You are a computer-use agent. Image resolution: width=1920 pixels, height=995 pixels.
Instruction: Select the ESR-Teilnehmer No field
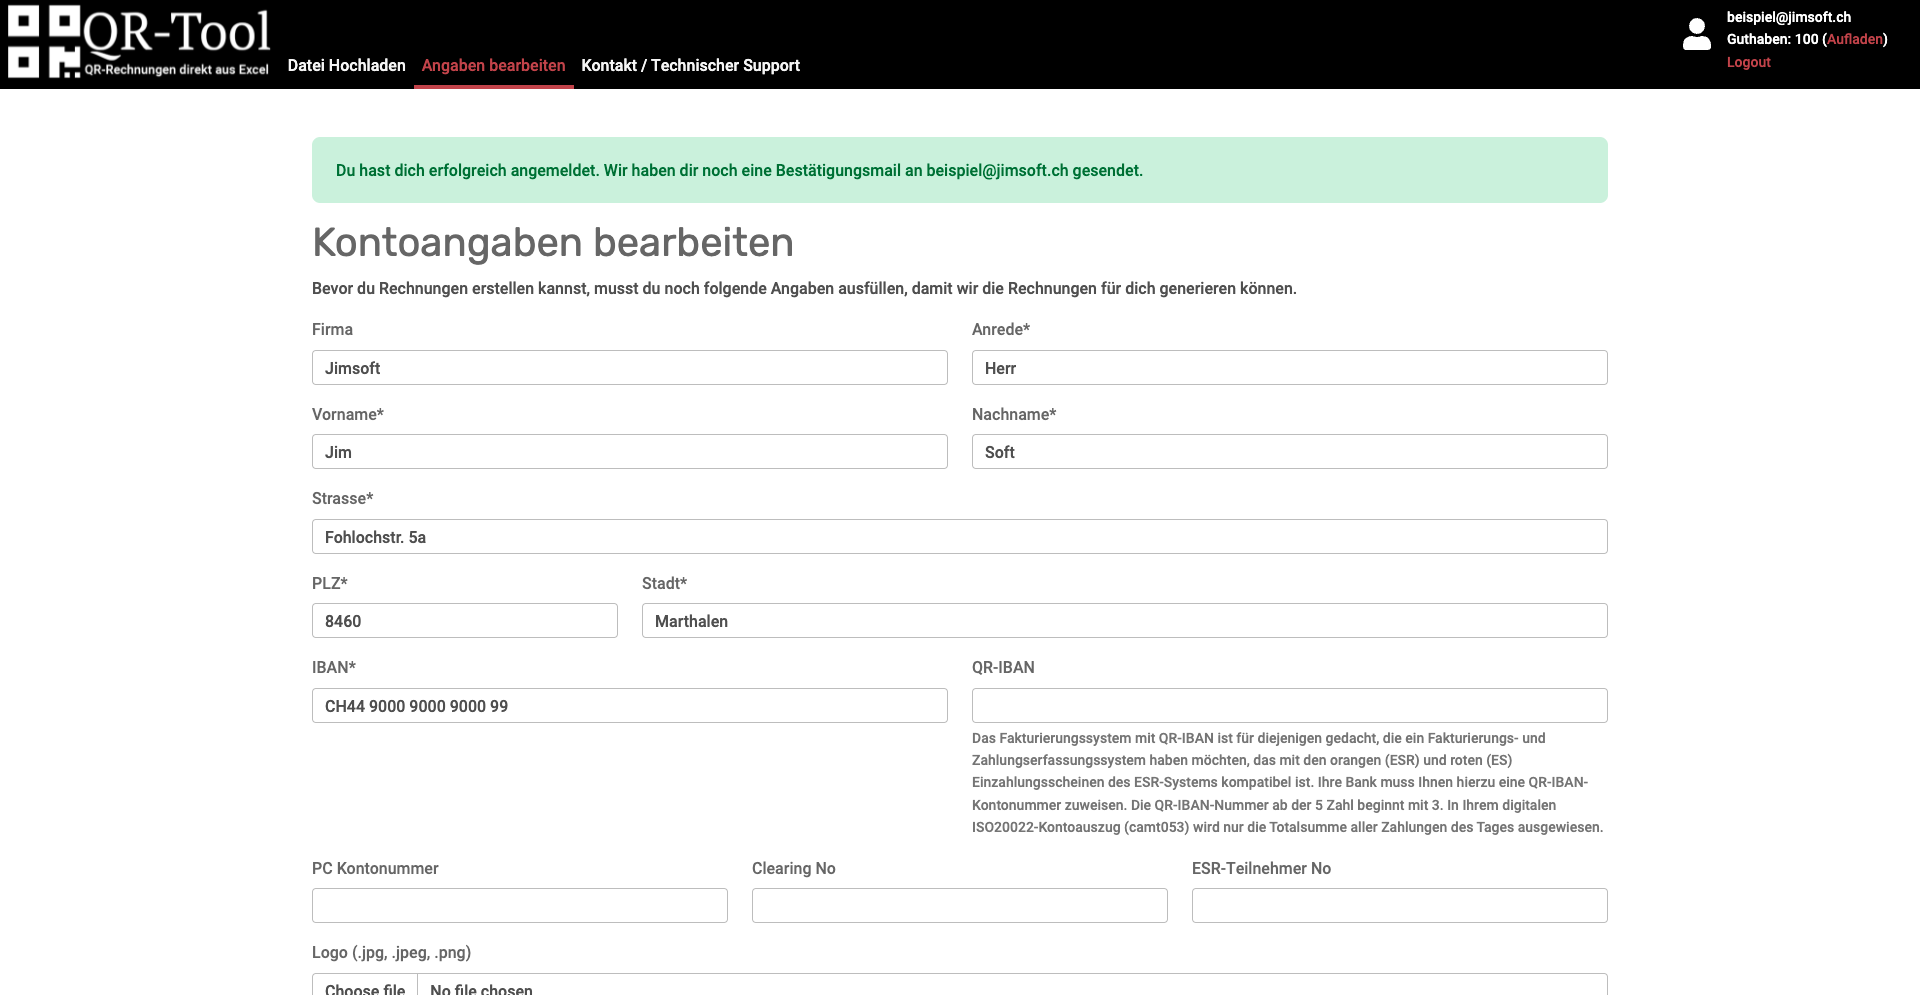[1399, 906]
